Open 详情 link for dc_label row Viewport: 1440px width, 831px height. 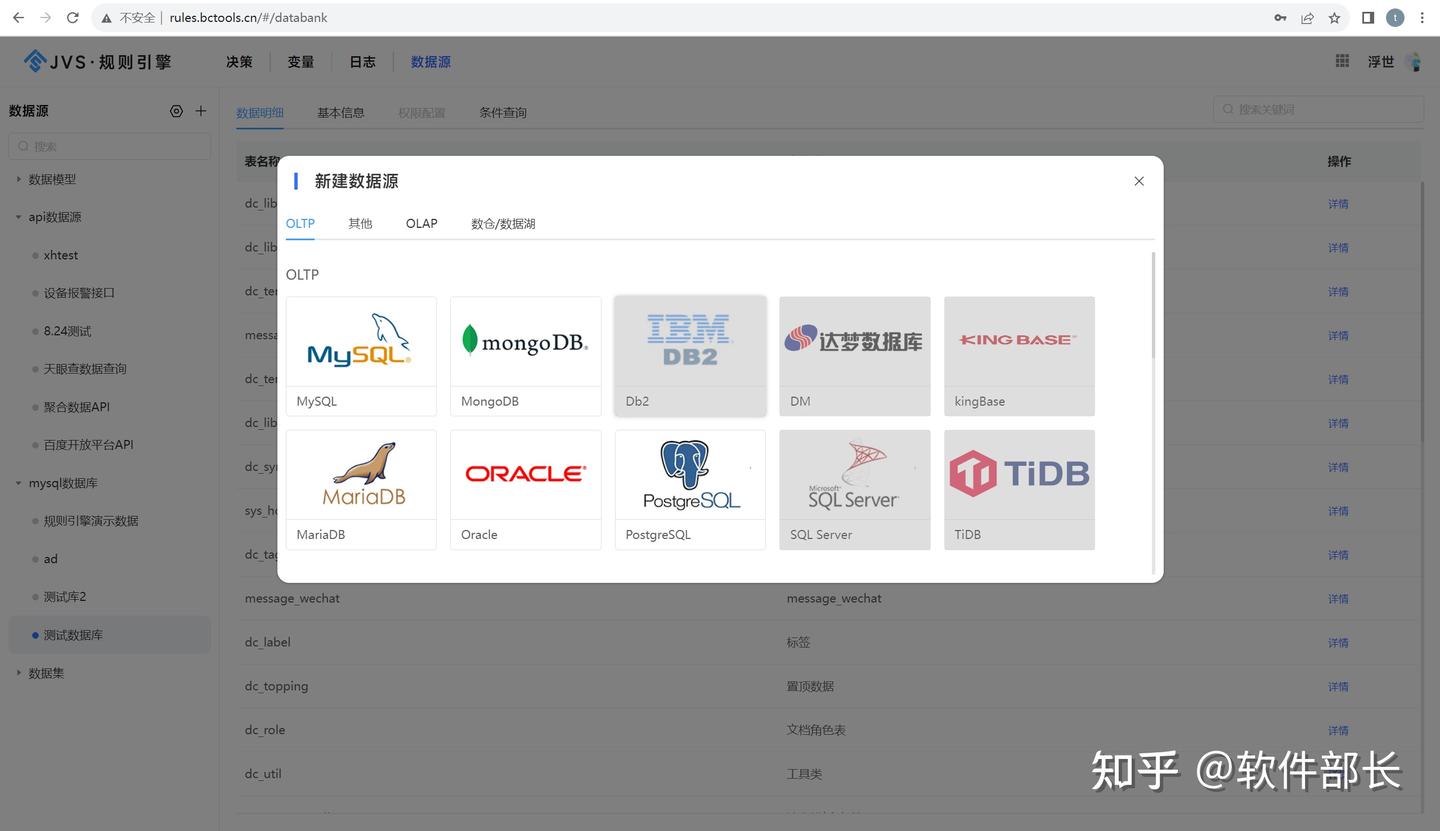[x=1338, y=642]
